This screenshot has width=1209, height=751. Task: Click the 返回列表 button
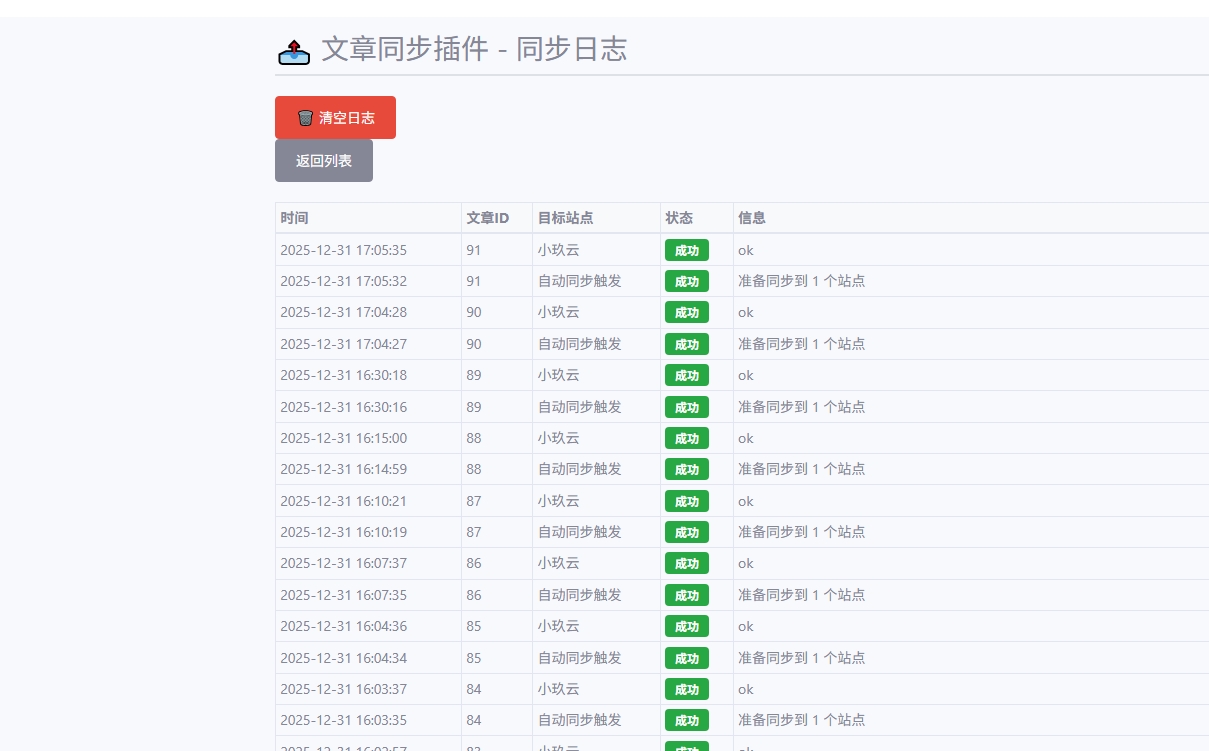click(324, 160)
